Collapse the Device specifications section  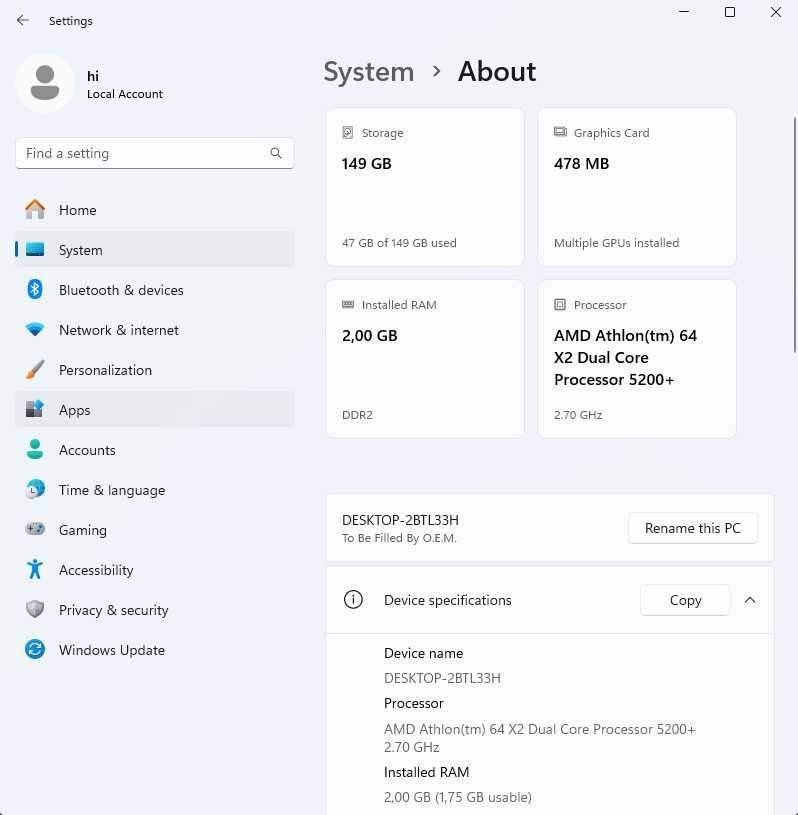750,600
